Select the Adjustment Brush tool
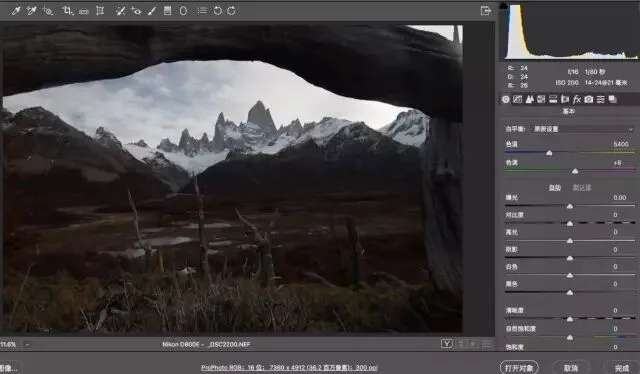 (152, 11)
